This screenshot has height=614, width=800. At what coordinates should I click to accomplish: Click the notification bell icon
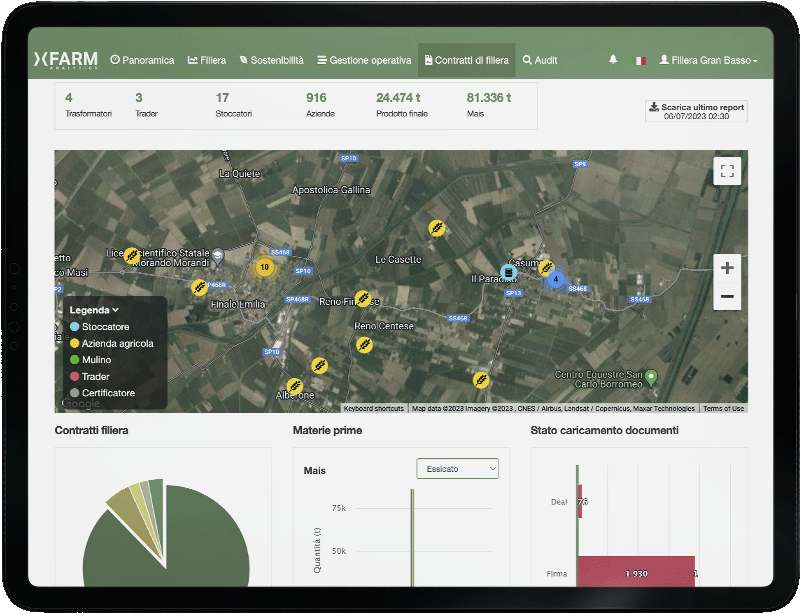[x=613, y=60]
